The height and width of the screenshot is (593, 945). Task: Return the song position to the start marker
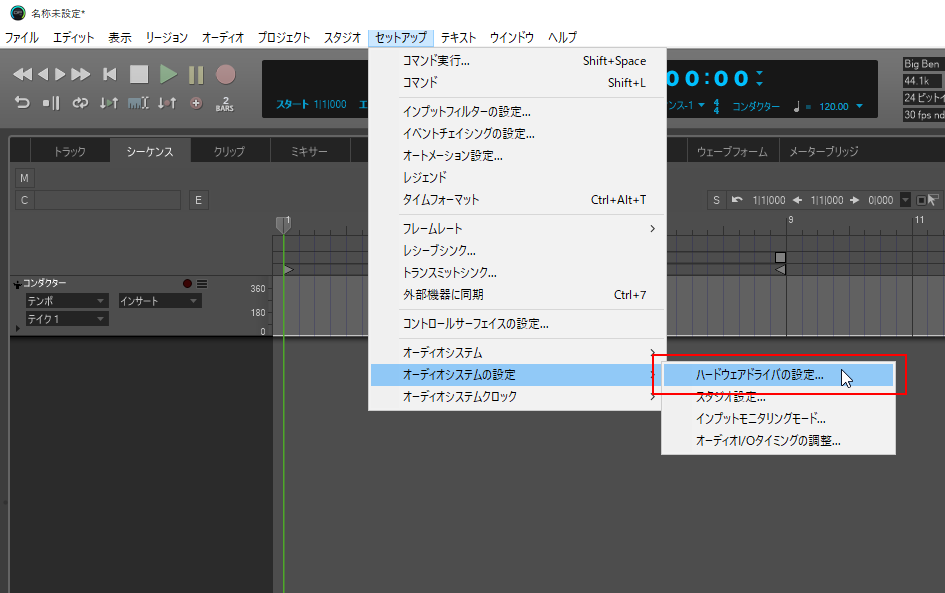108,73
